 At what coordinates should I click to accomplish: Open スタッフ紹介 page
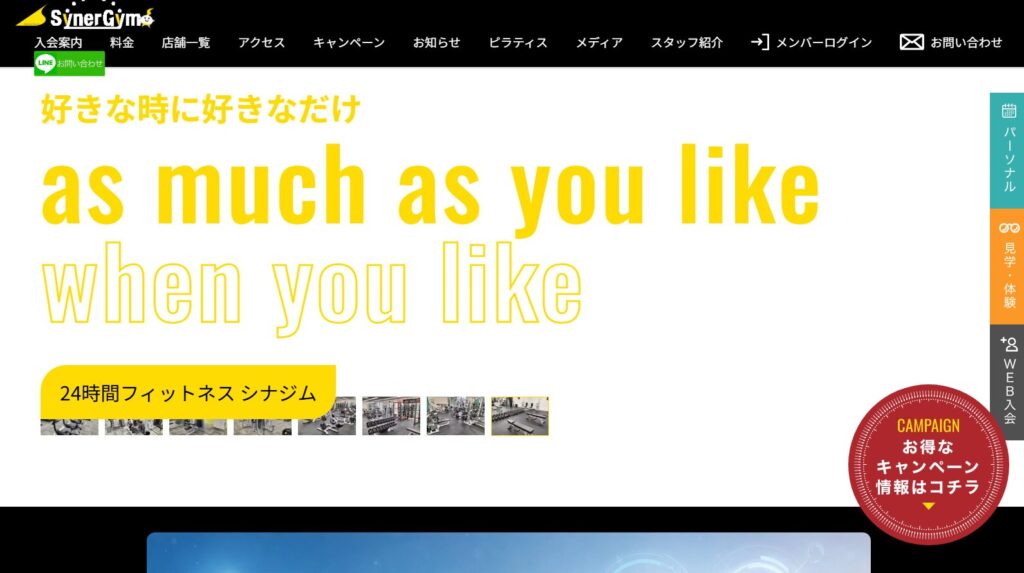(x=686, y=42)
